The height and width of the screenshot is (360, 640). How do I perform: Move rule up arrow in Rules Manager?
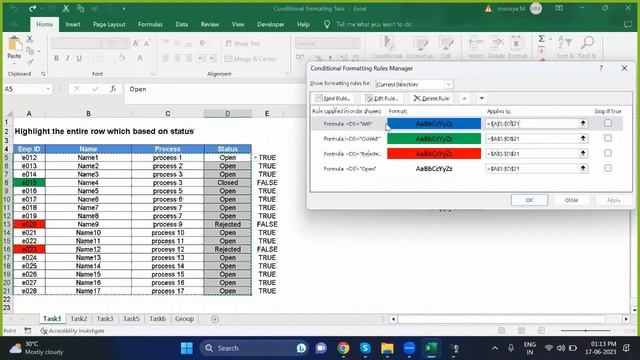[464, 98]
